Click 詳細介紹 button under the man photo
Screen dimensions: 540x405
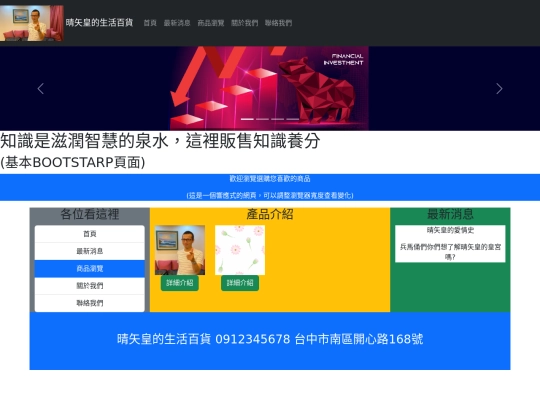(180, 283)
